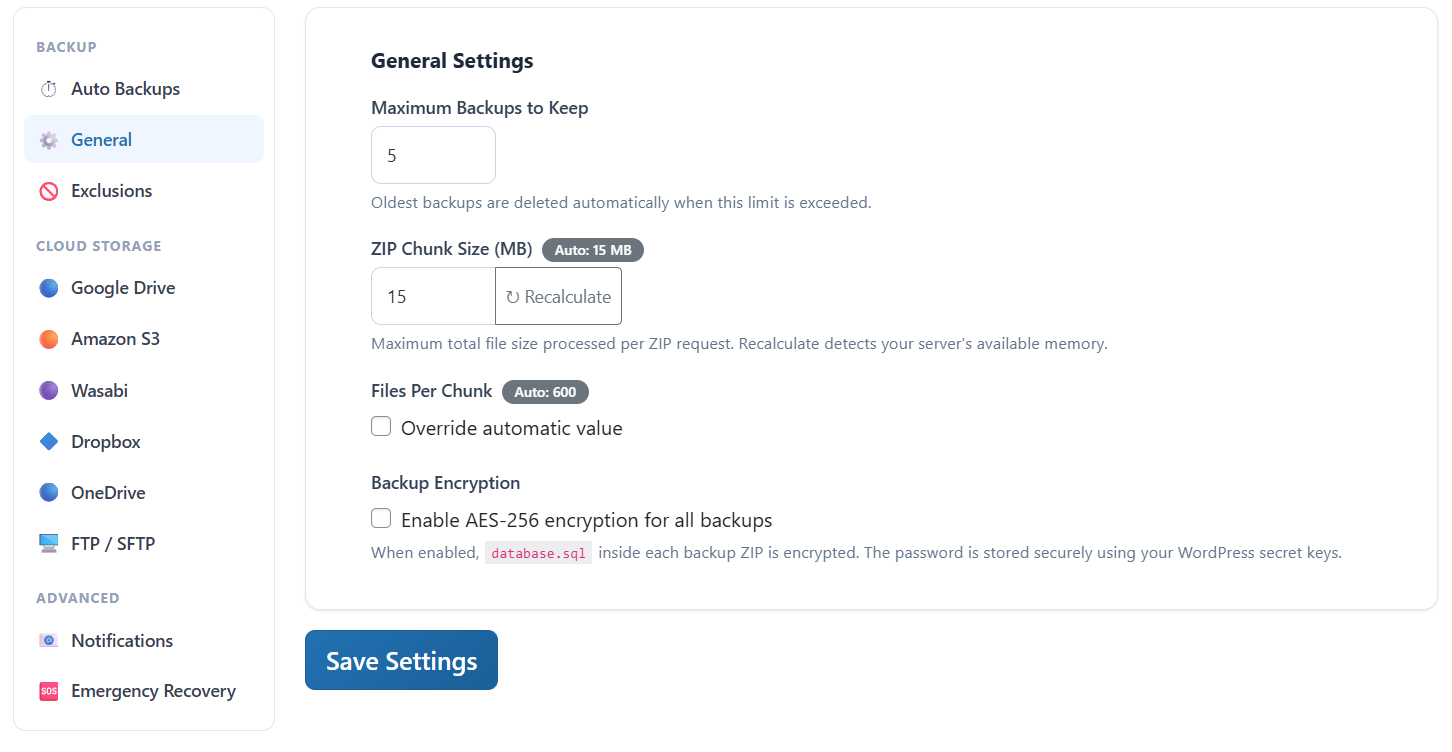Image resolution: width=1452 pixels, height=752 pixels.
Task: Click the FTP / SFTP computer icon
Action: [x=48, y=544]
